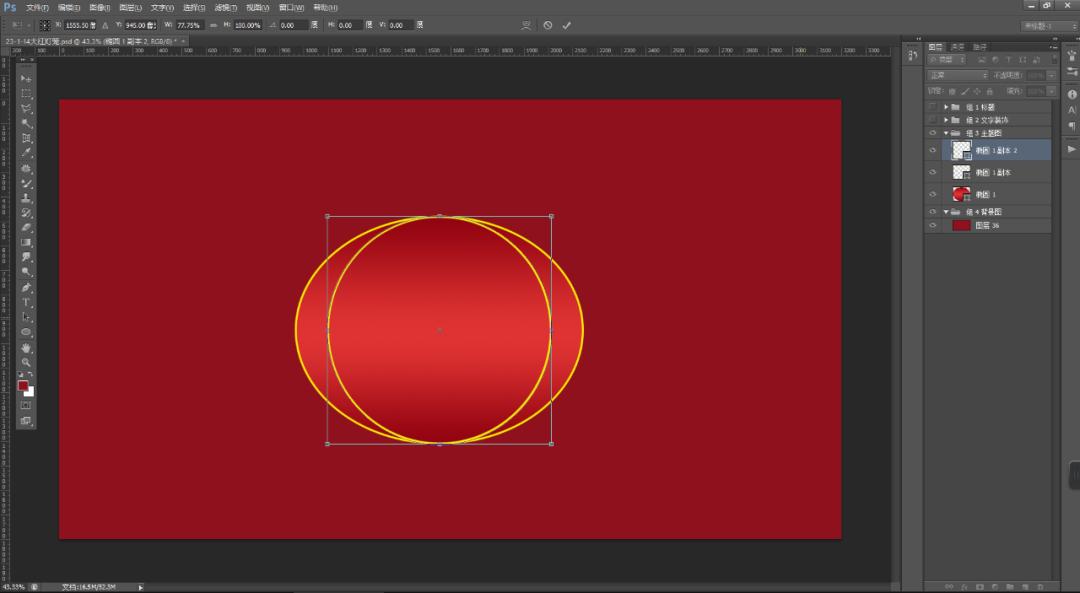The height and width of the screenshot is (593, 1080).
Task: Commit the transform with checkmark icon
Action: click(x=566, y=25)
